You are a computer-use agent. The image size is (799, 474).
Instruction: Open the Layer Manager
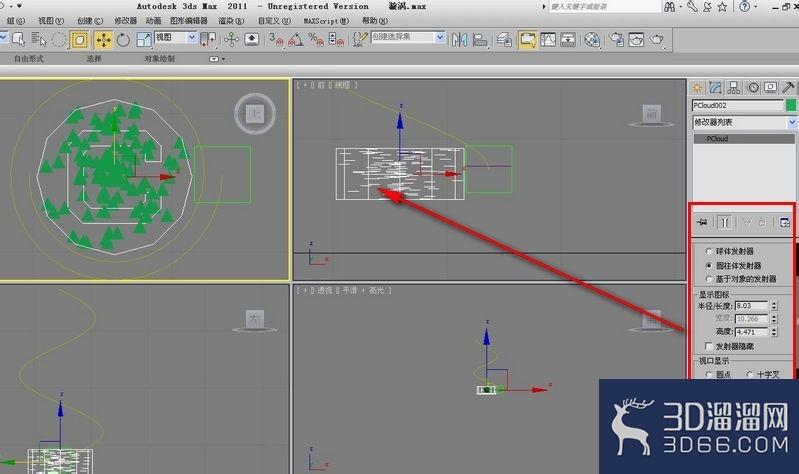pyautogui.click(x=504, y=39)
